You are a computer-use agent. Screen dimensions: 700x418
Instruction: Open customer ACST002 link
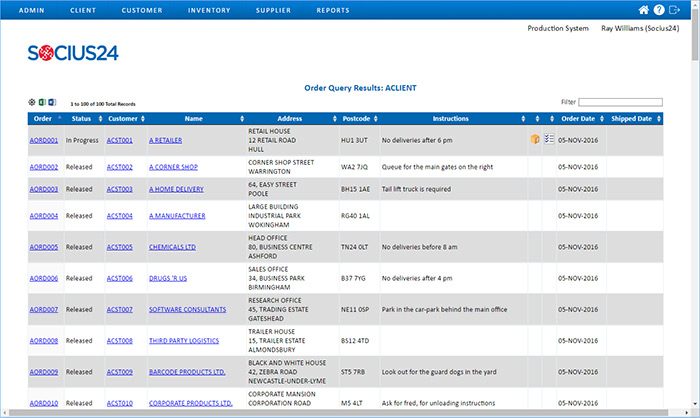point(120,167)
